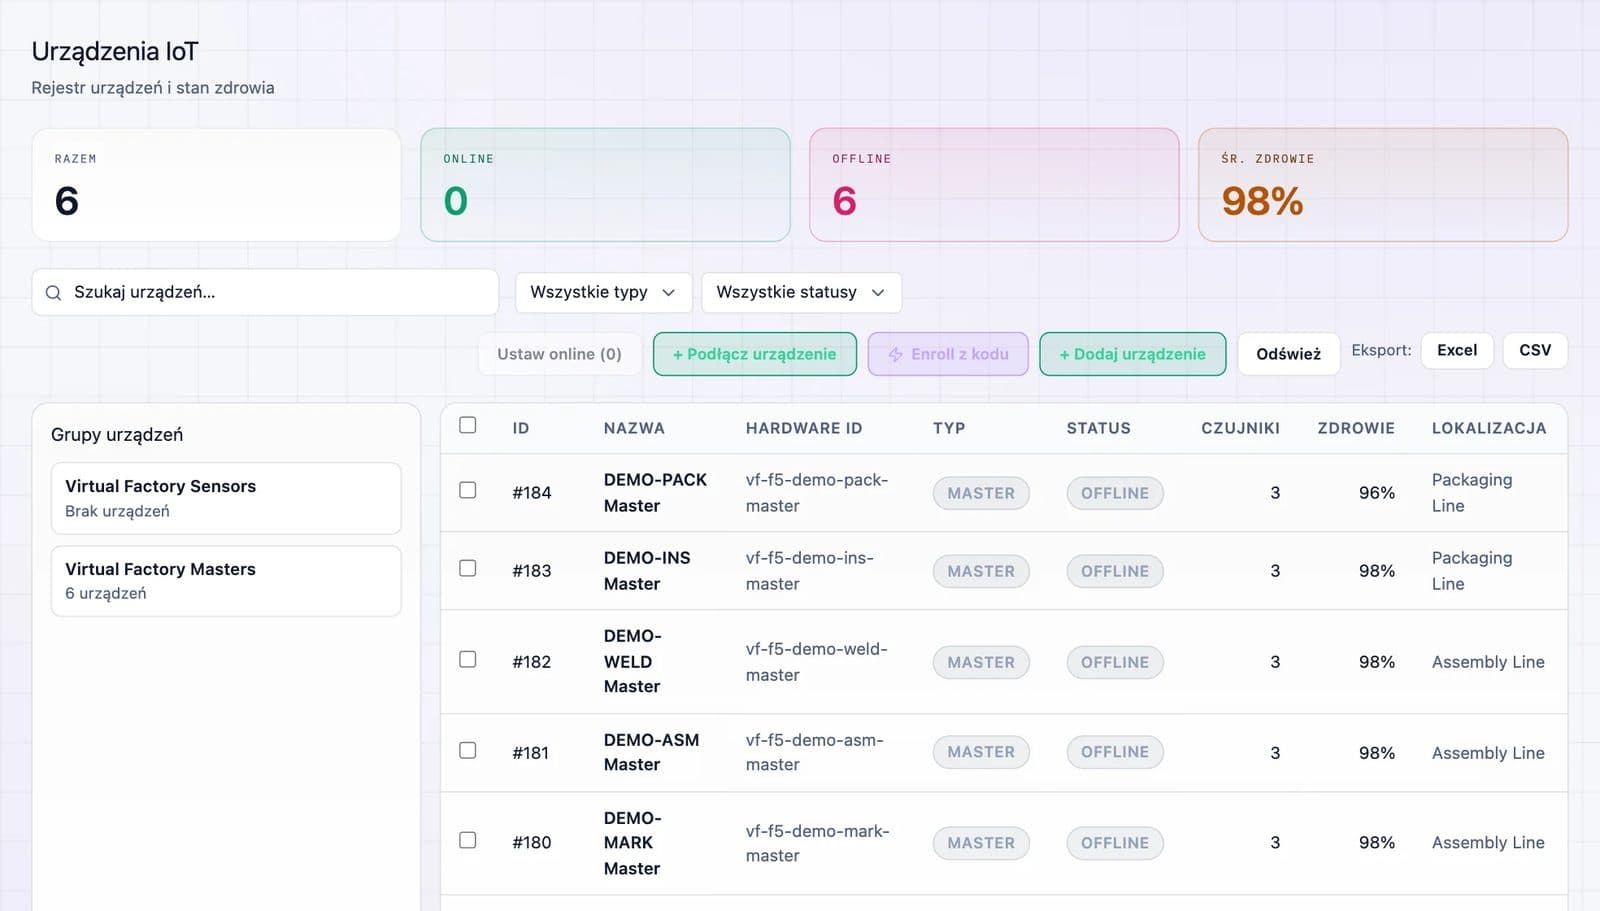Check the box for device #184

(x=467, y=490)
